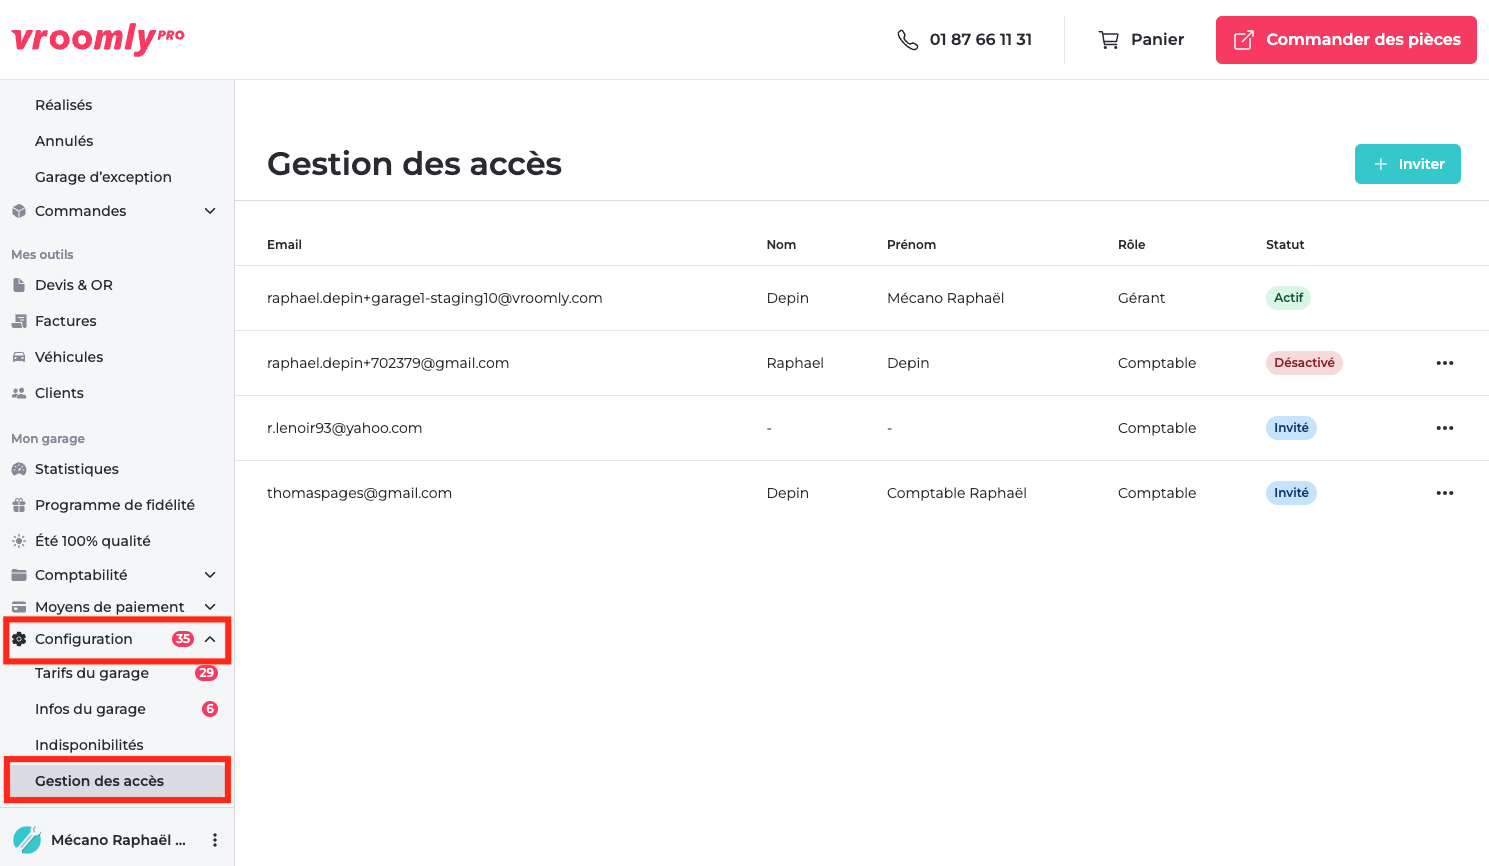Open the Mécano Raphaël account options menu

pos(214,839)
